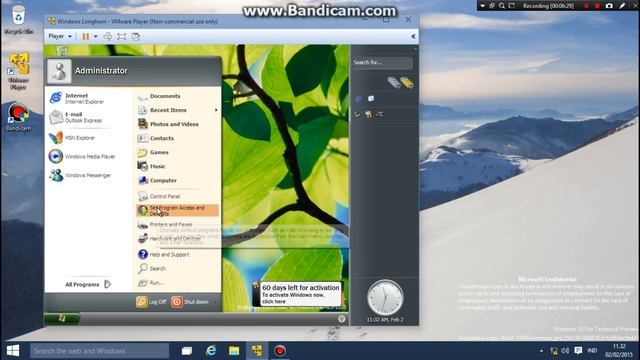Image resolution: width=640 pixels, height=360 pixels.
Task: Open Task View on the Windows 10 taskbar
Action: click(x=187, y=351)
